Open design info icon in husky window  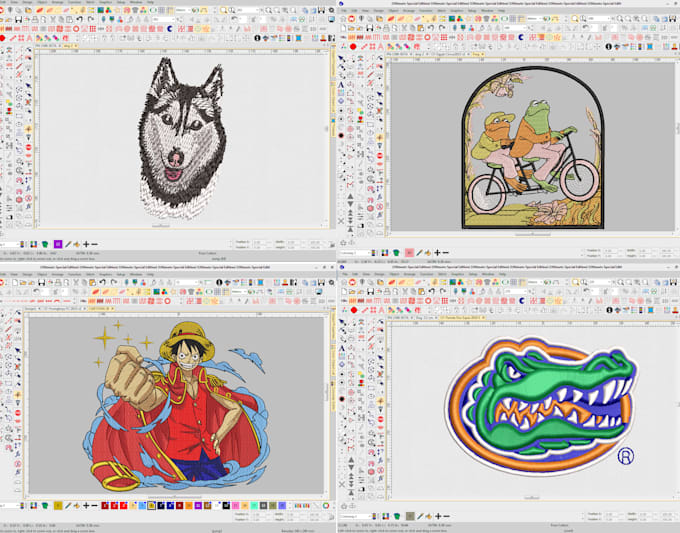click(257, 38)
